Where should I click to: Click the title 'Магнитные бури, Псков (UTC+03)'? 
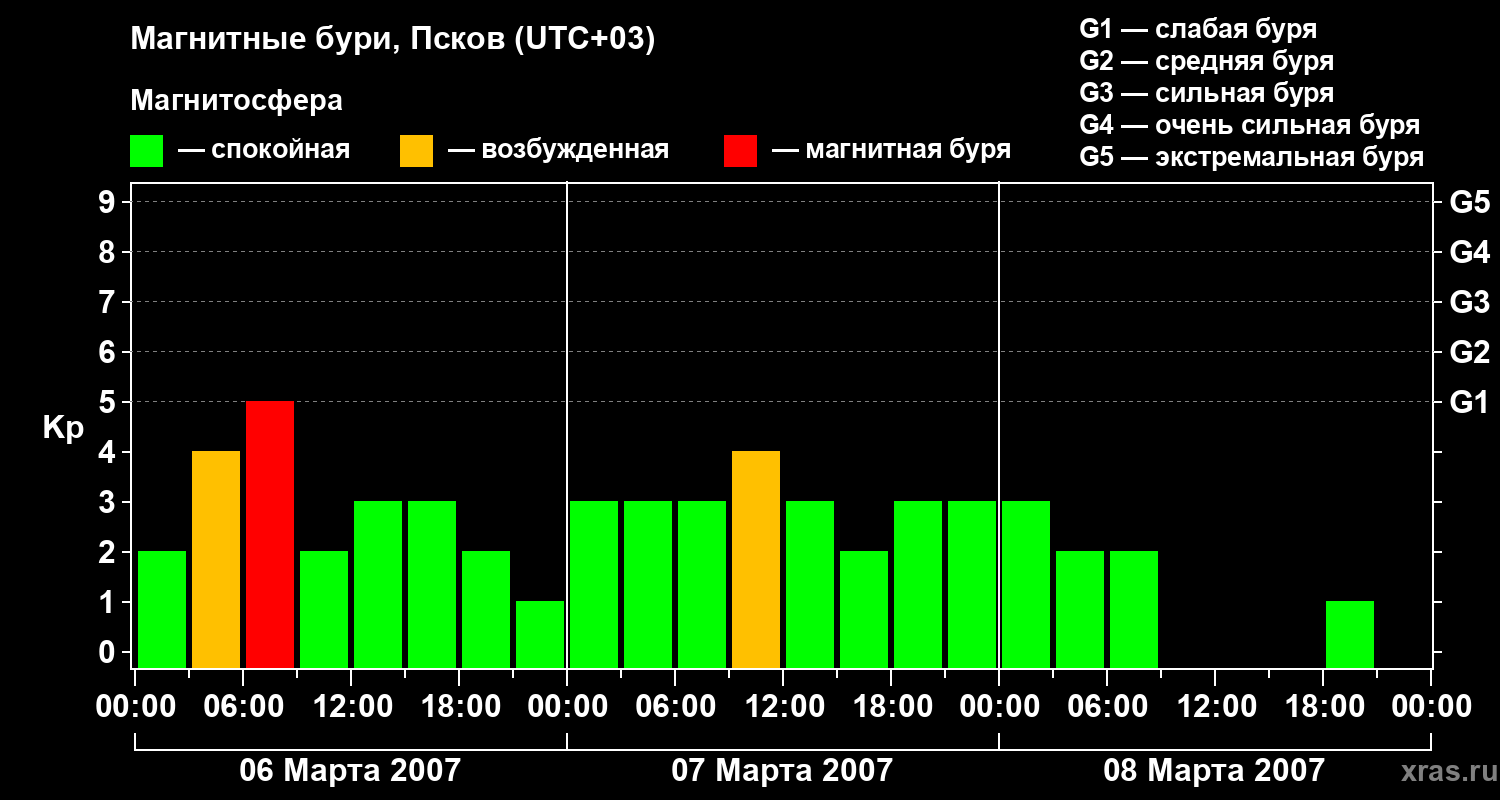point(393,40)
